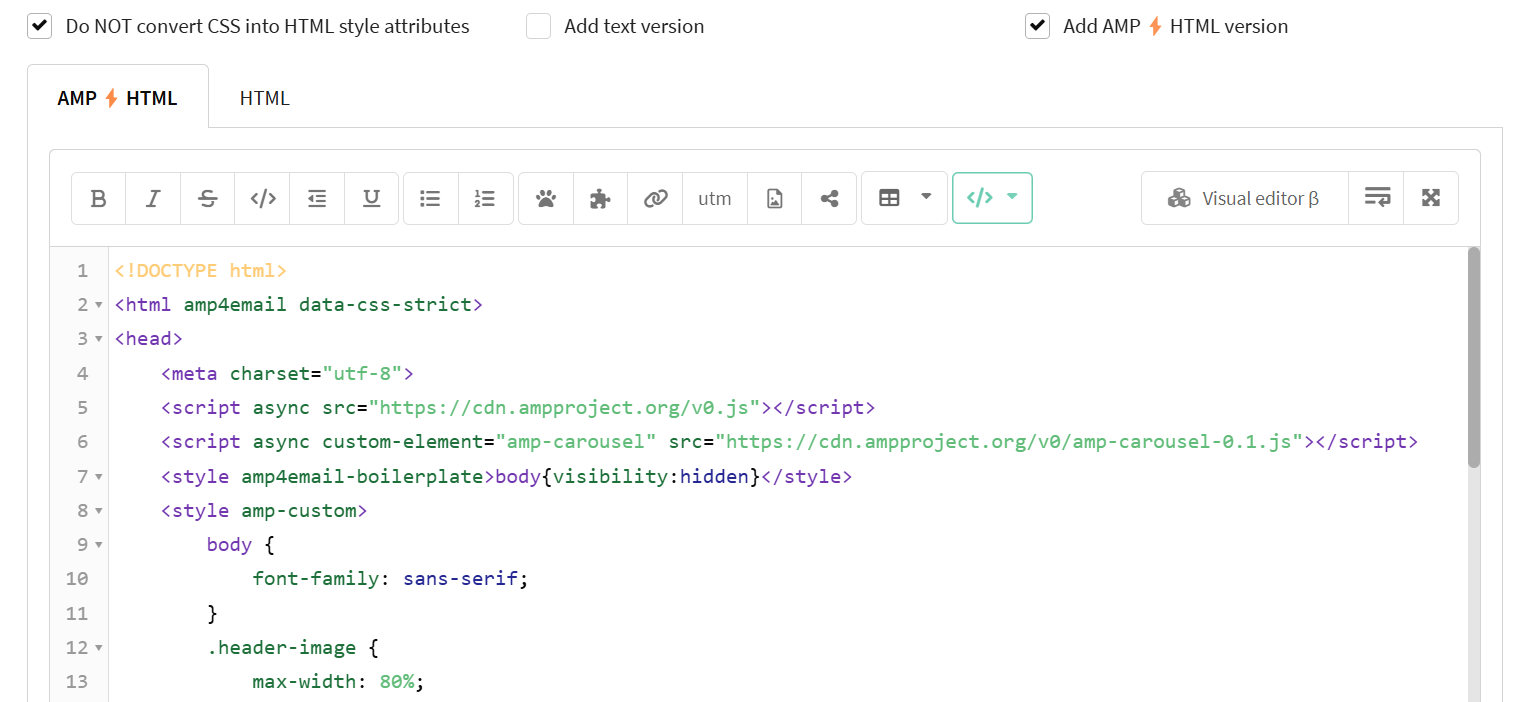
Task: Click the amp-carousel-0.1.js URL on line 6
Action: (x=1009, y=441)
